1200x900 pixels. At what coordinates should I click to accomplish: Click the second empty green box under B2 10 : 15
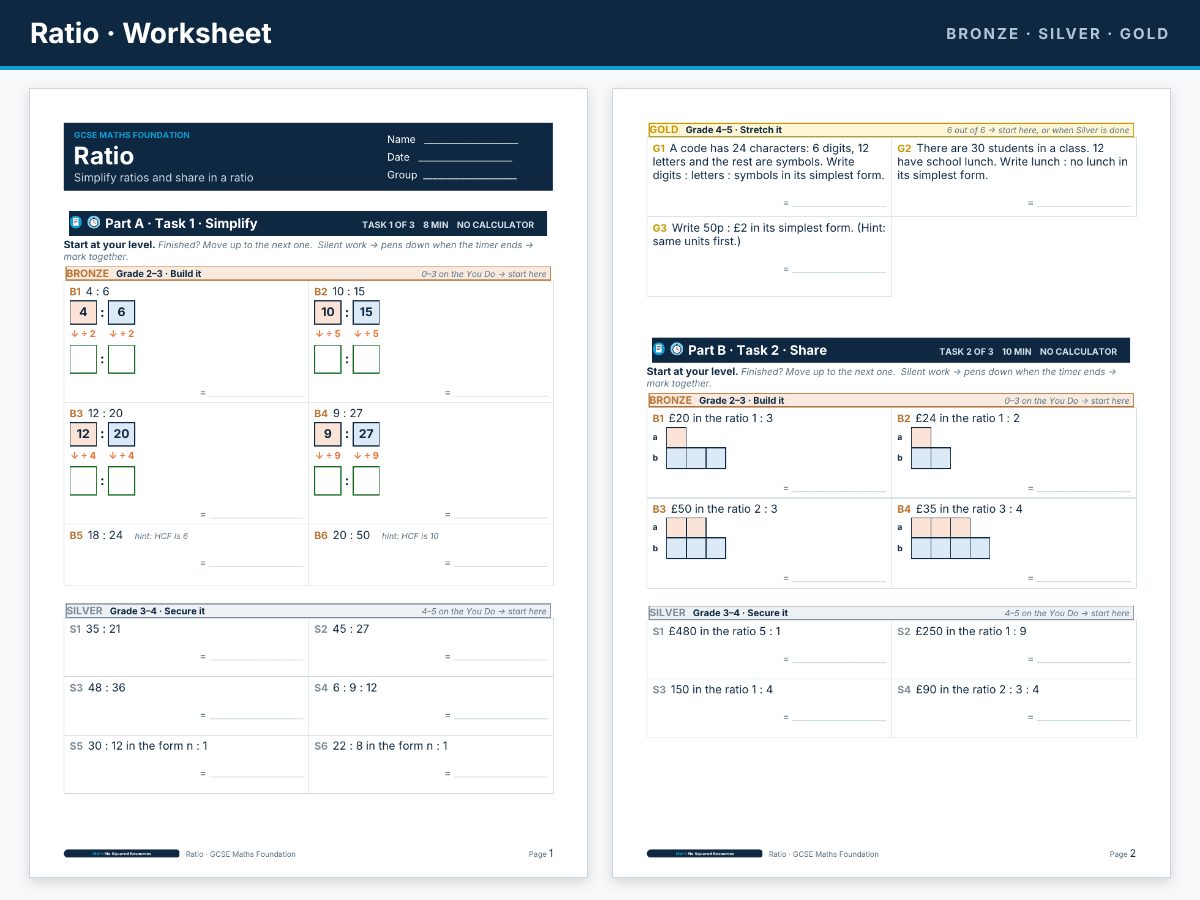click(366, 359)
